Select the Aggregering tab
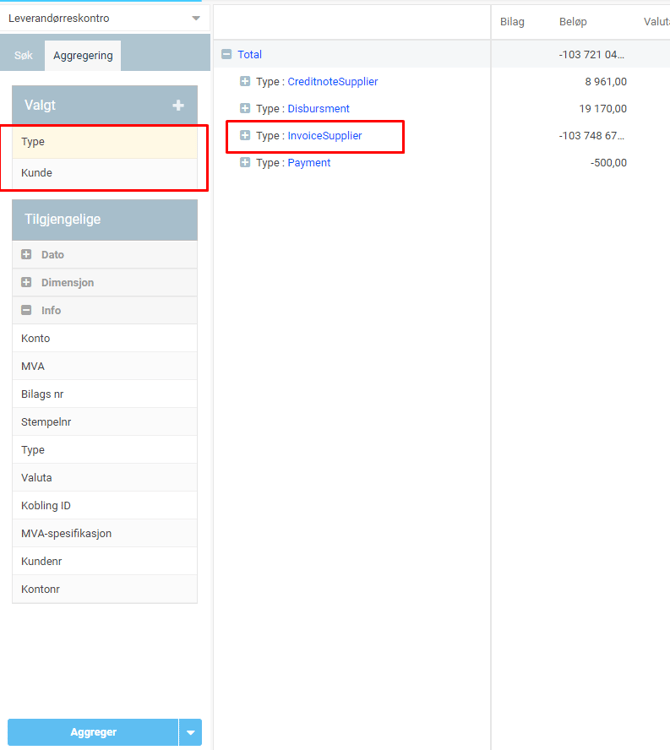The width and height of the screenshot is (670, 750). click(84, 57)
